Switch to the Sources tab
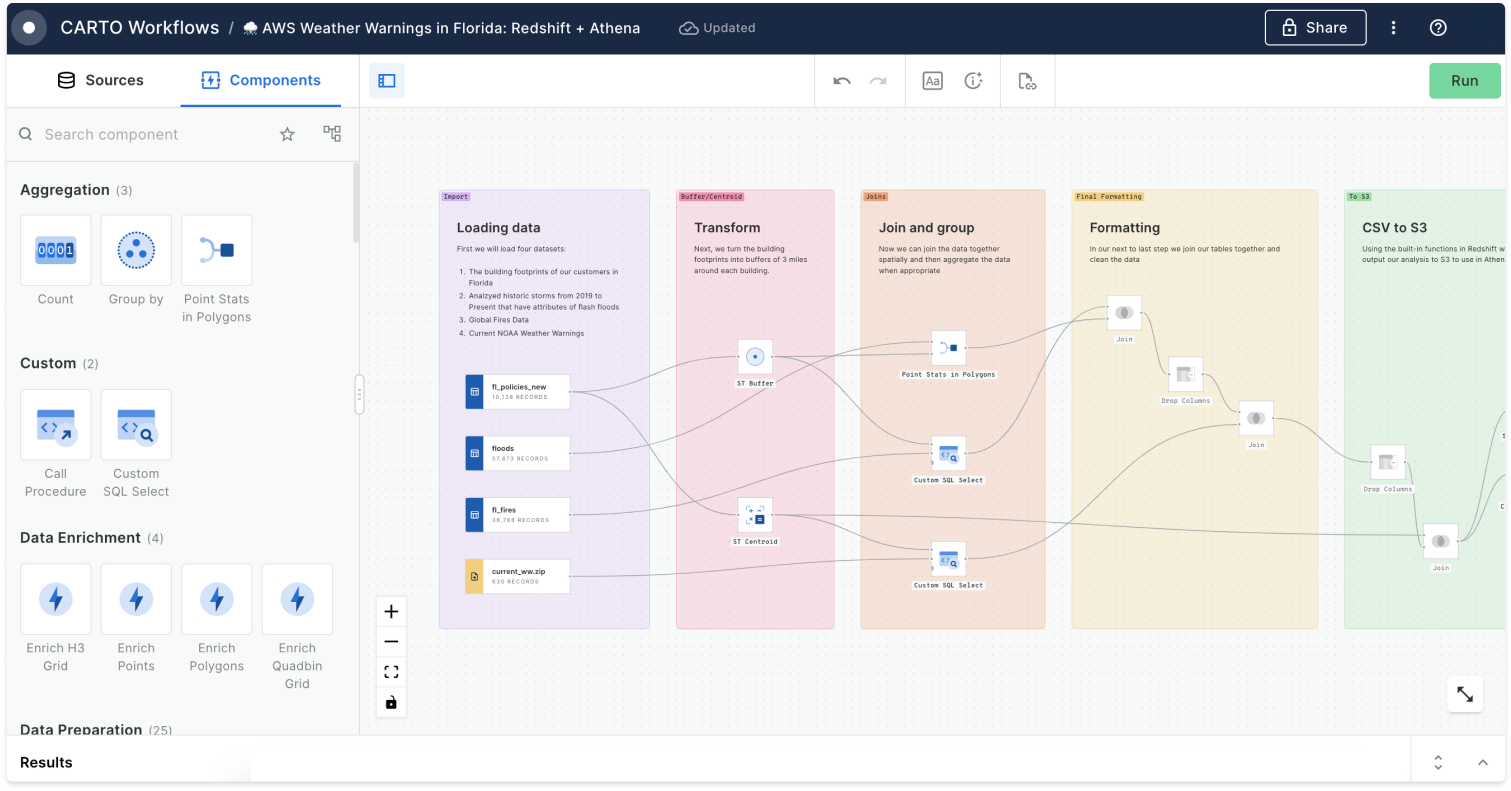The width and height of the screenshot is (1511, 791). (100, 80)
